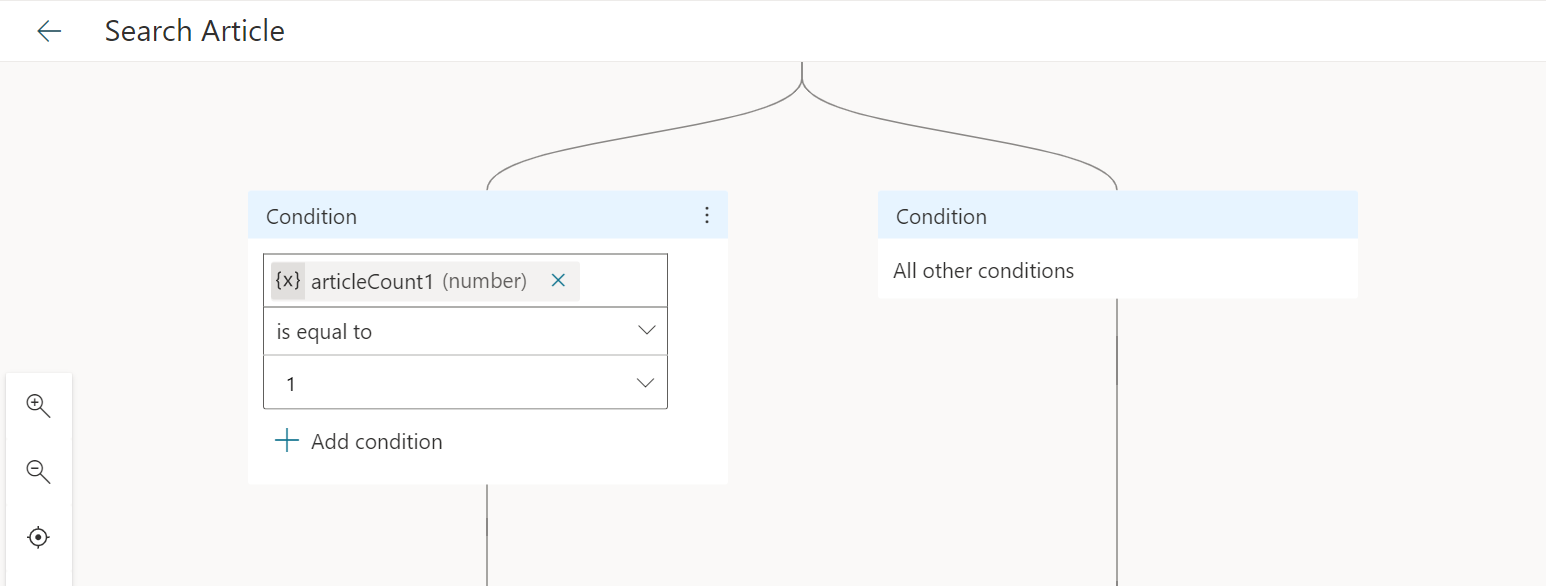Remove the articleCount1 variable with the X

tap(558, 281)
